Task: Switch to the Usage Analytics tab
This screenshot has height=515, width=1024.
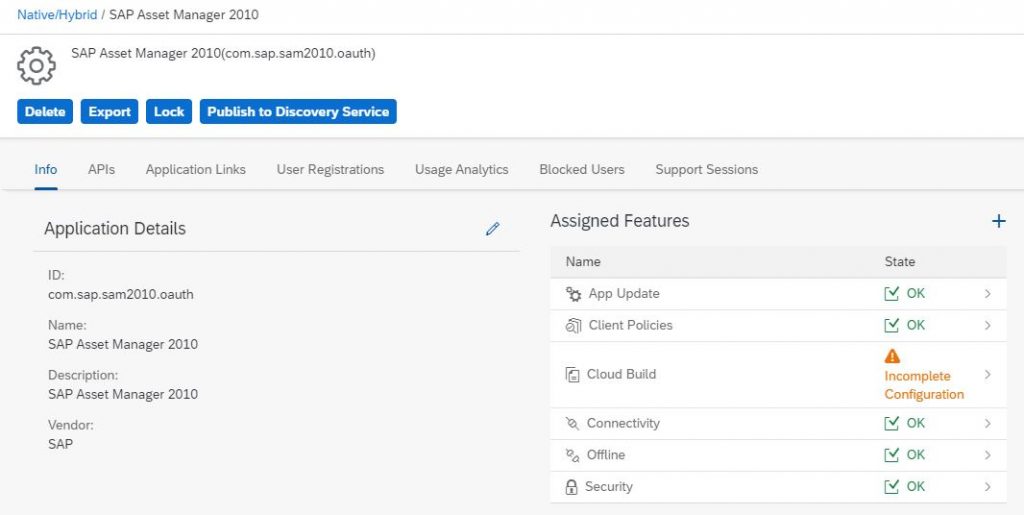Action: point(462,170)
